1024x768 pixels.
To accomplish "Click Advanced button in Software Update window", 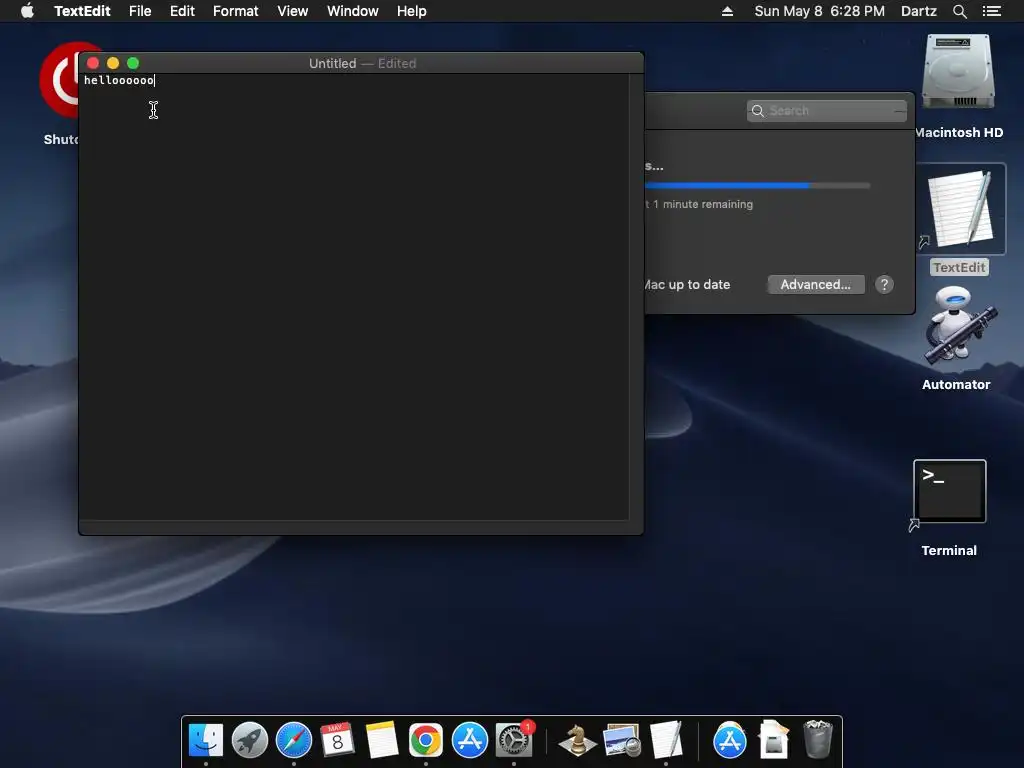I will coord(816,285).
